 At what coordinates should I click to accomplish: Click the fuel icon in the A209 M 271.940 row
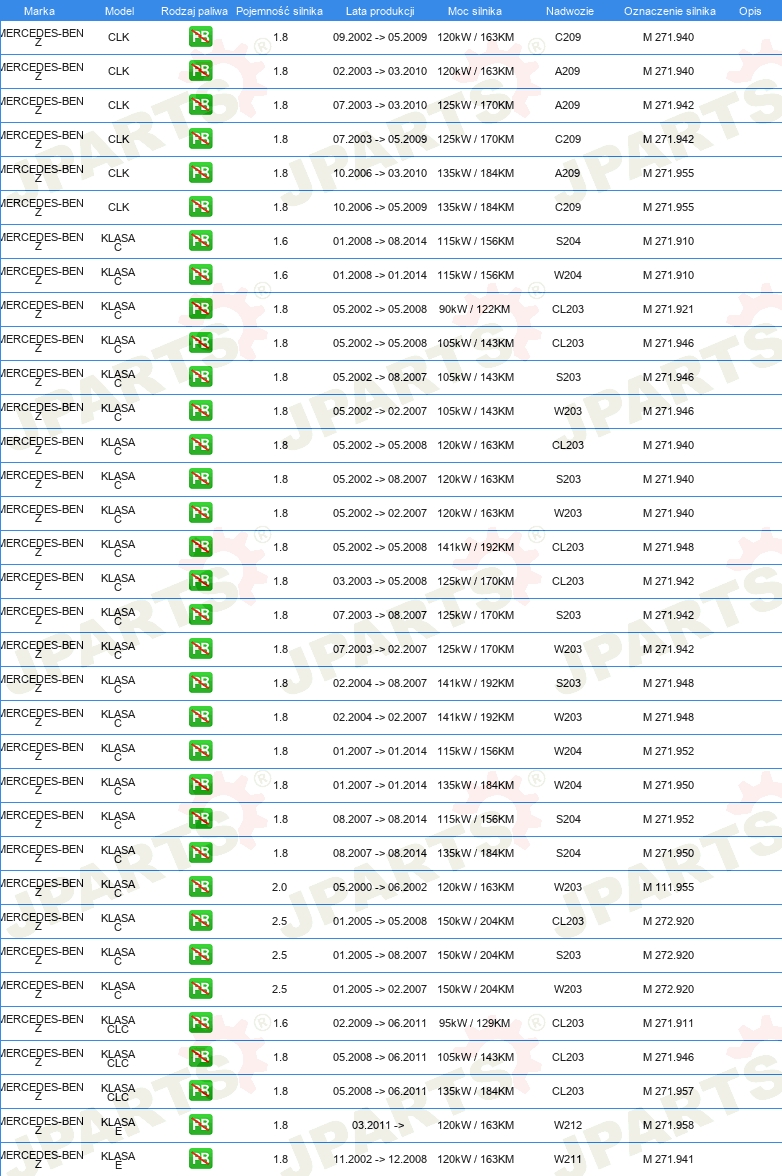pos(200,70)
